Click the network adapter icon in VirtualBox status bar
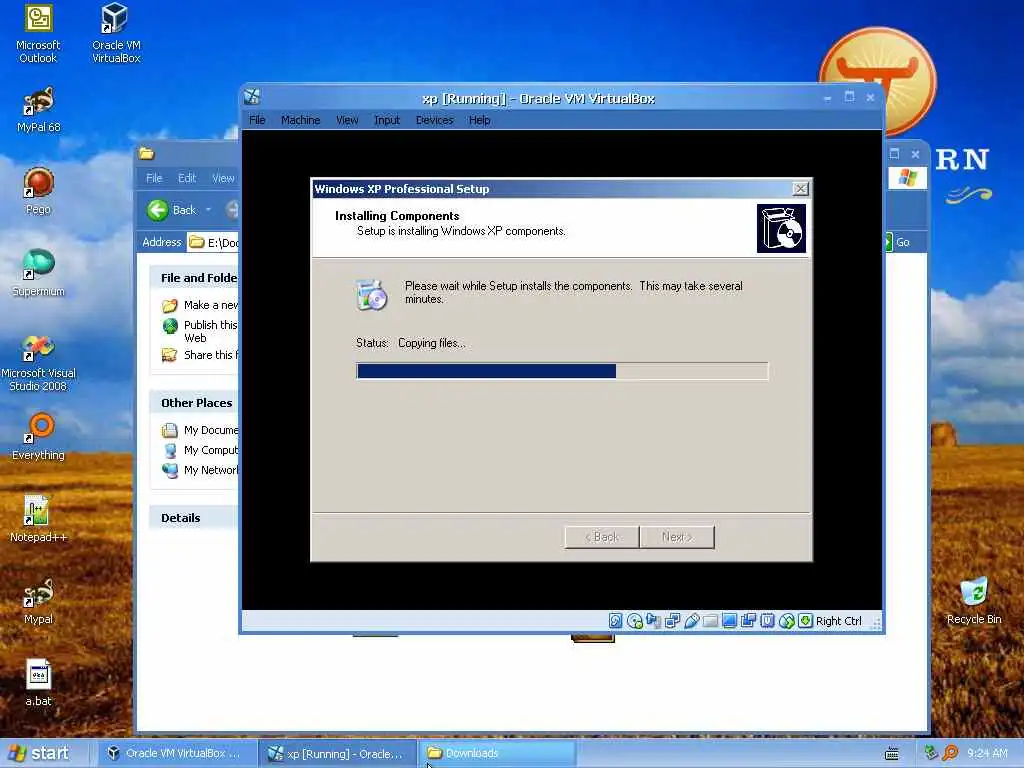The height and width of the screenshot is (768, 1024). 672,620
